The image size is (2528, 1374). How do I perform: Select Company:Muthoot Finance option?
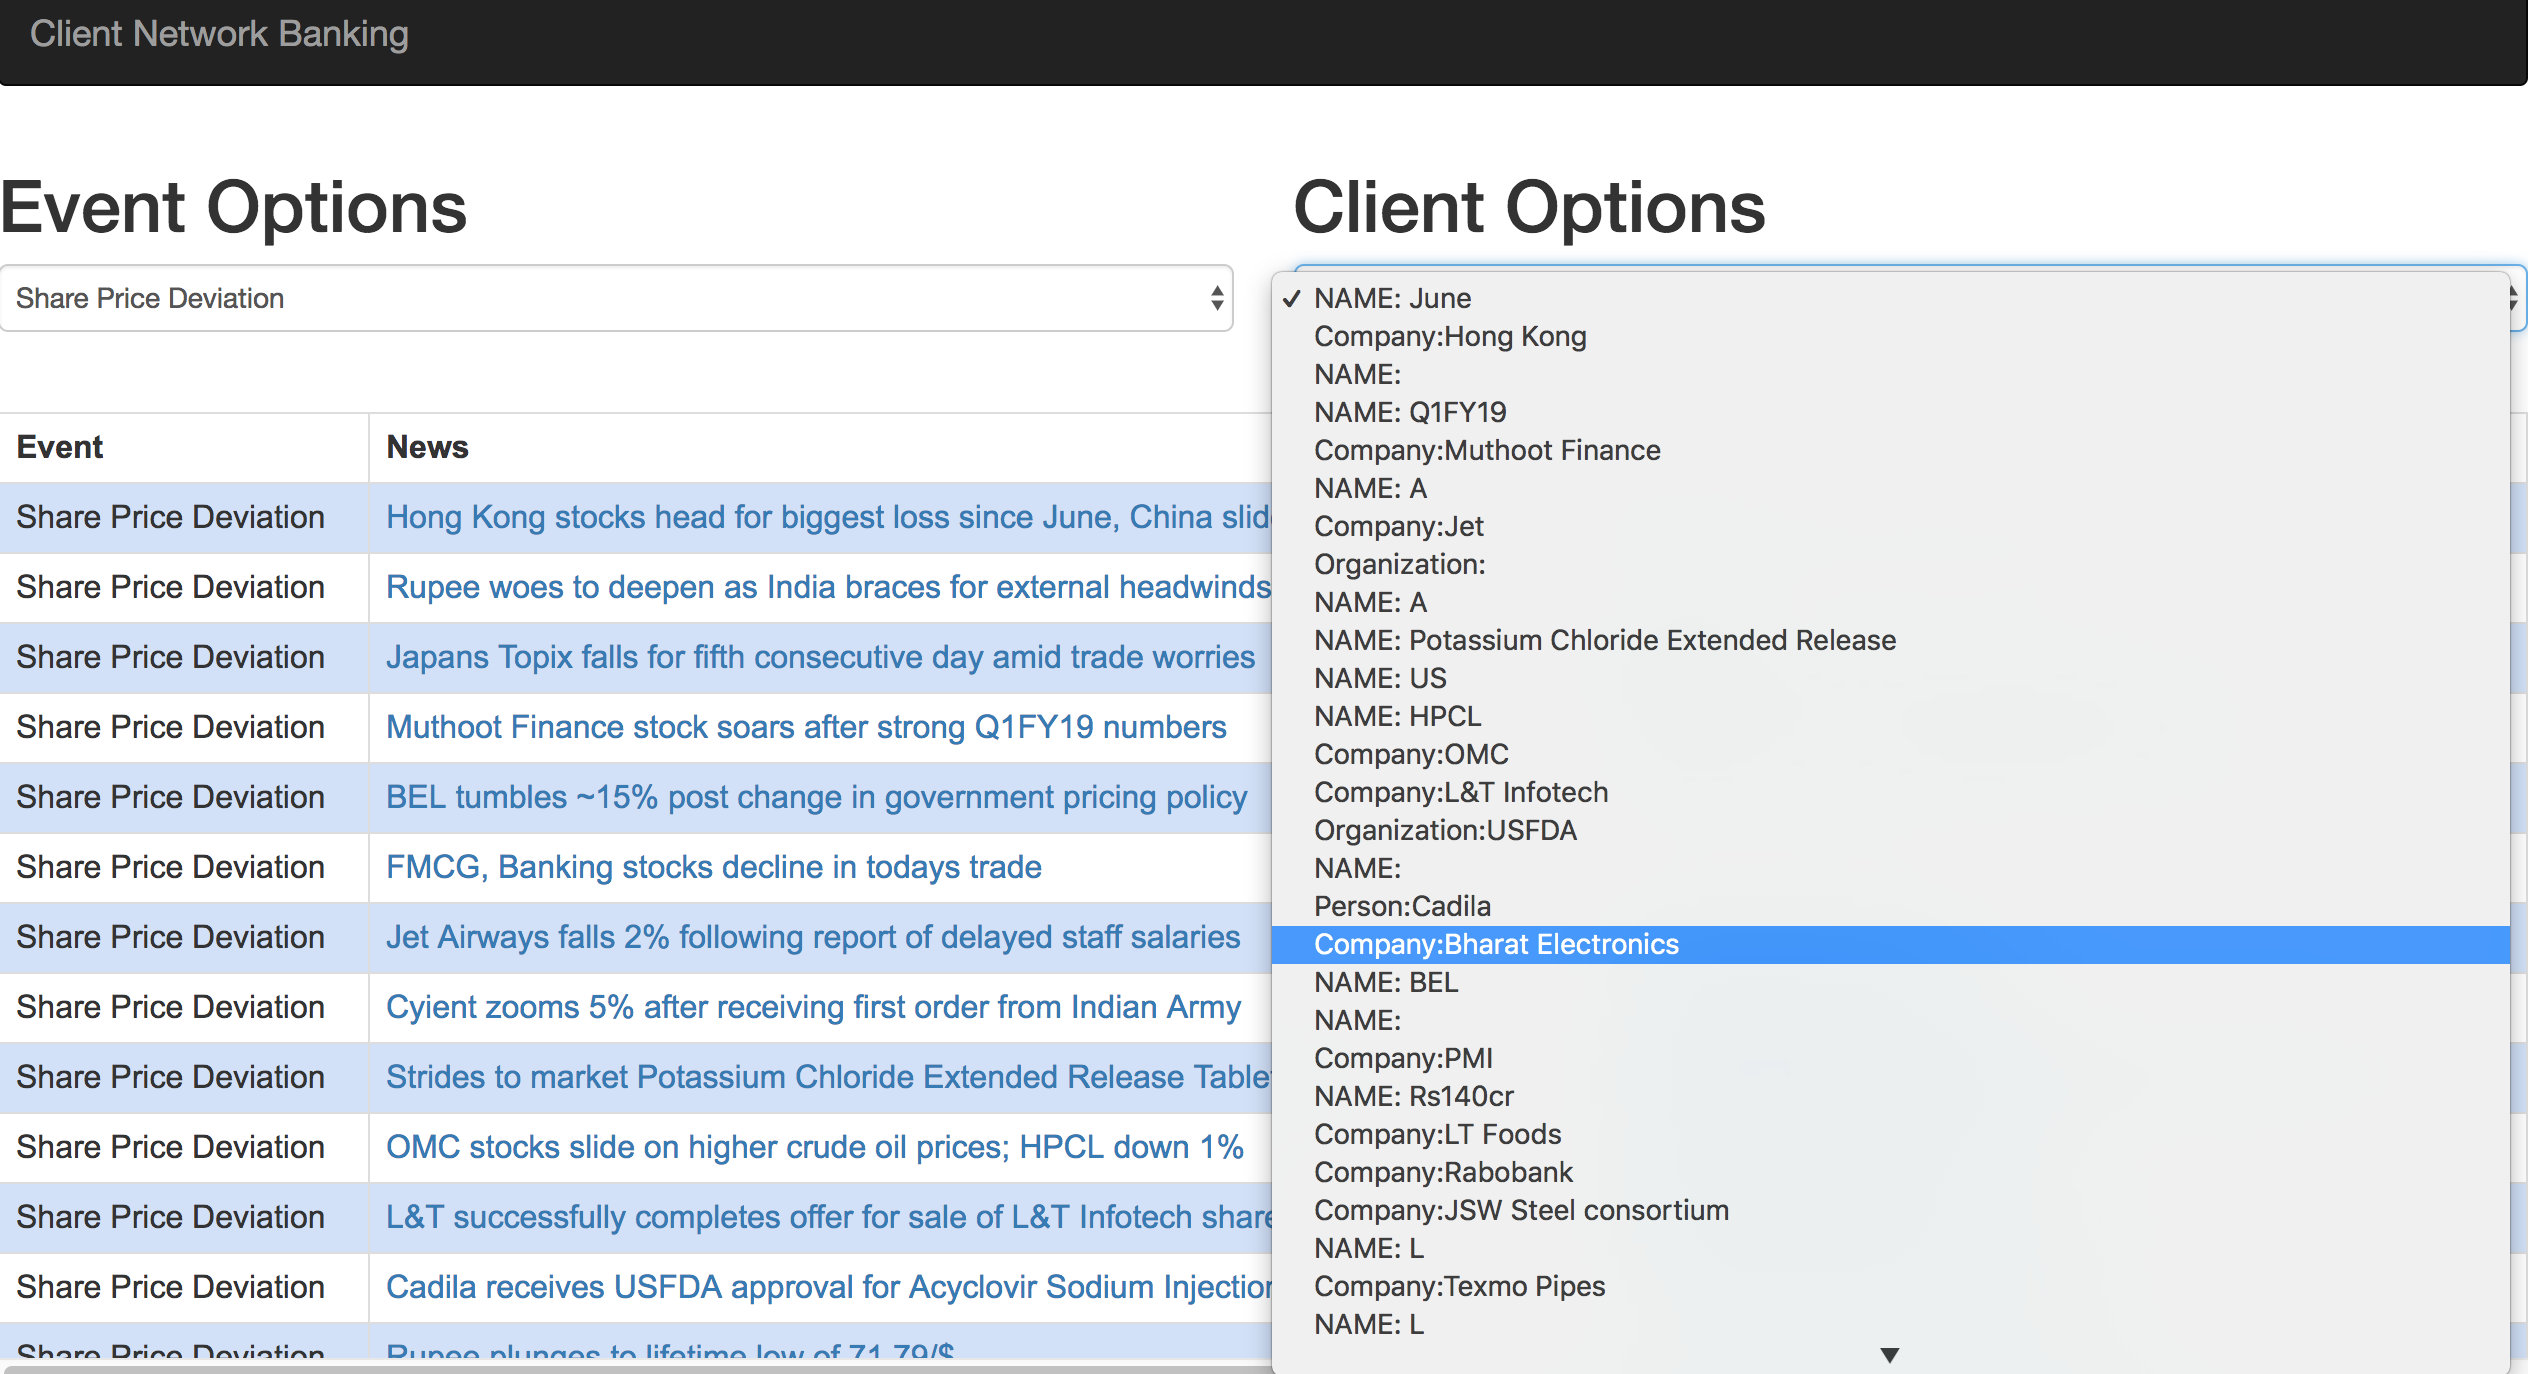tap(1487, 450)
